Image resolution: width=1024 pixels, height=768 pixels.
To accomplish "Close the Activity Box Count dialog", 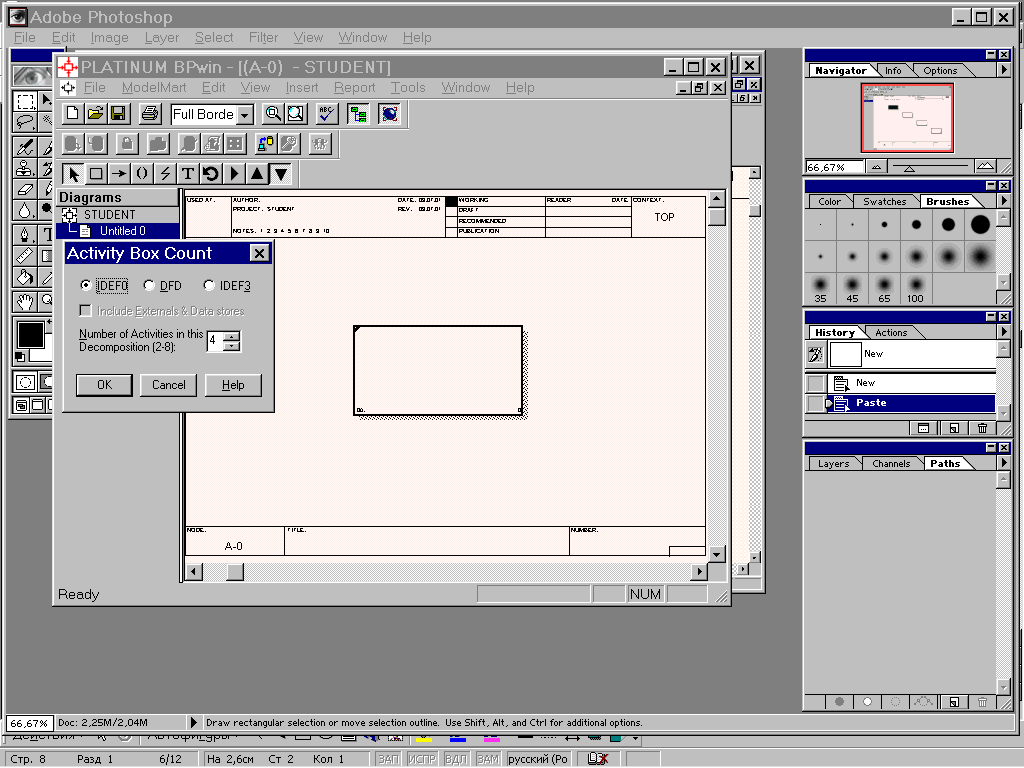I will [x=259, y=253].
